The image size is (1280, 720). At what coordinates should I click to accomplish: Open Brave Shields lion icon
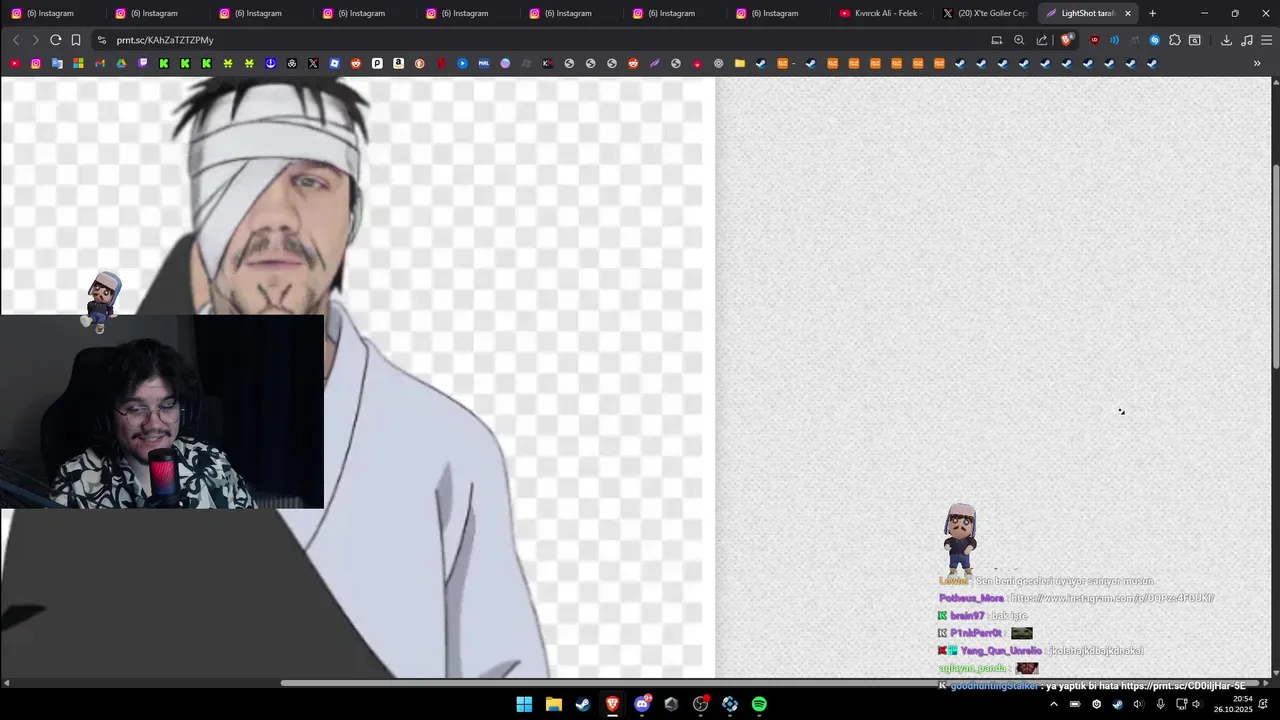point(1067,40)
